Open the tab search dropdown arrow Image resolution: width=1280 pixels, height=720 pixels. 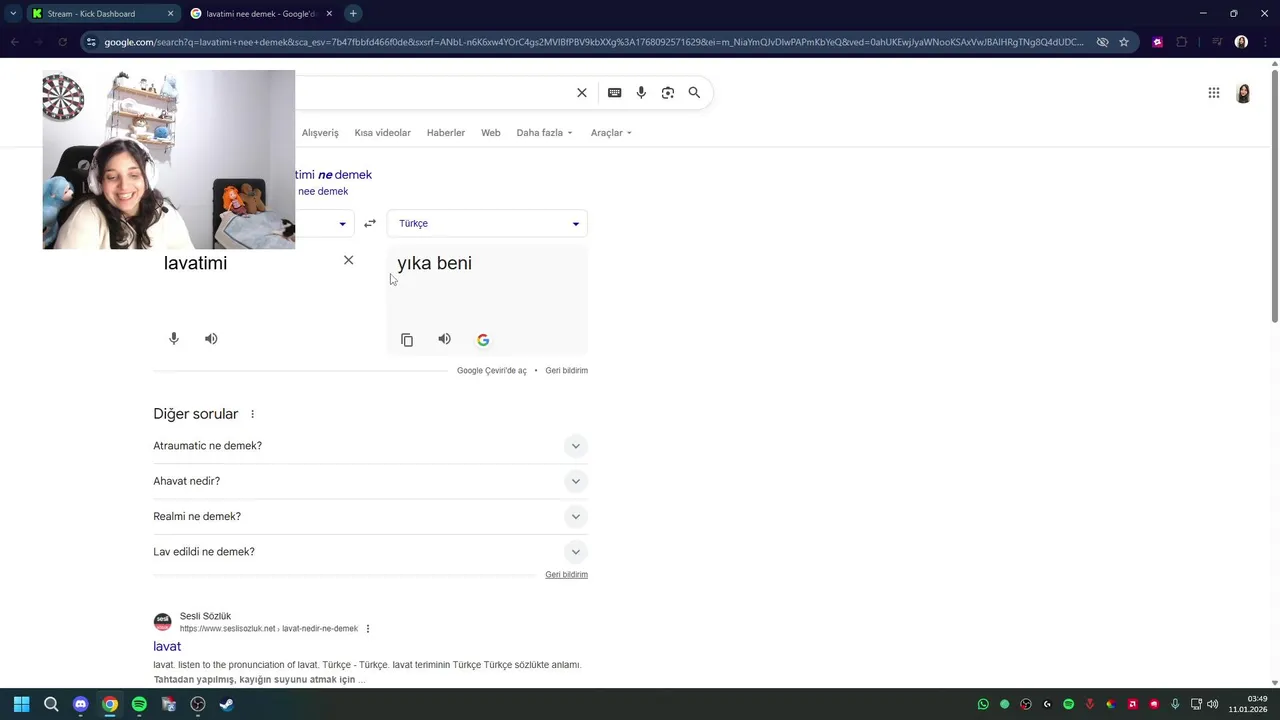click(12, 14)
